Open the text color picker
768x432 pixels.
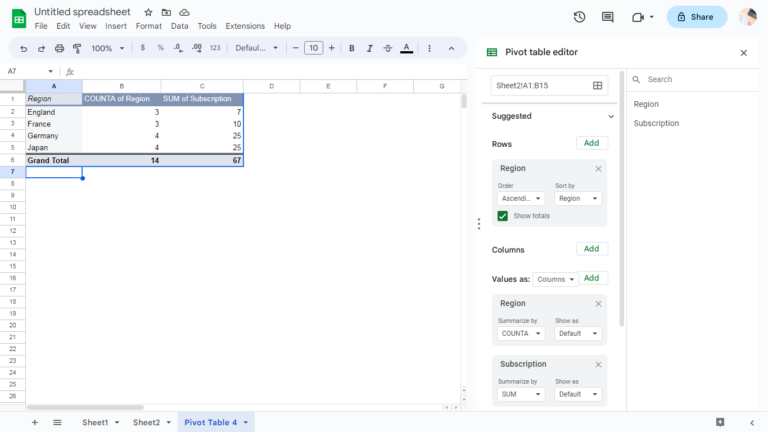[x=406, y=48]
